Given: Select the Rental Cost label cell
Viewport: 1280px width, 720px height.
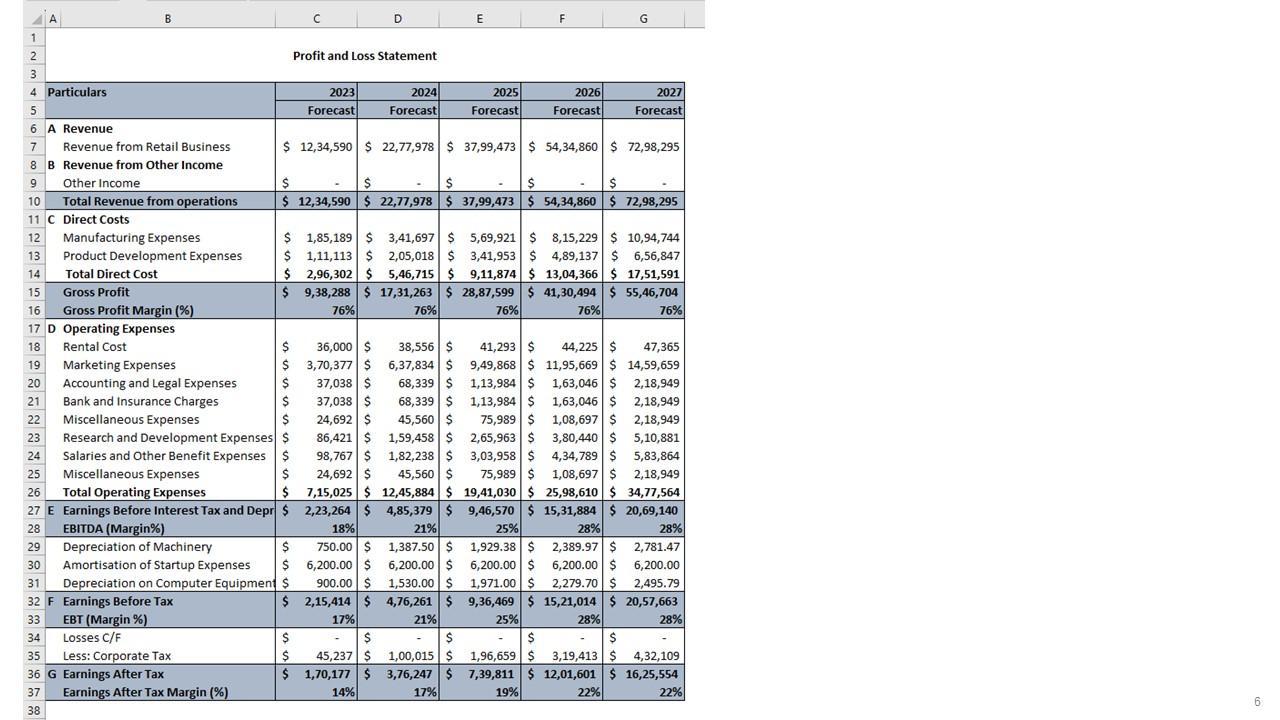Looking at the screenshot, I should coord(94,347).
